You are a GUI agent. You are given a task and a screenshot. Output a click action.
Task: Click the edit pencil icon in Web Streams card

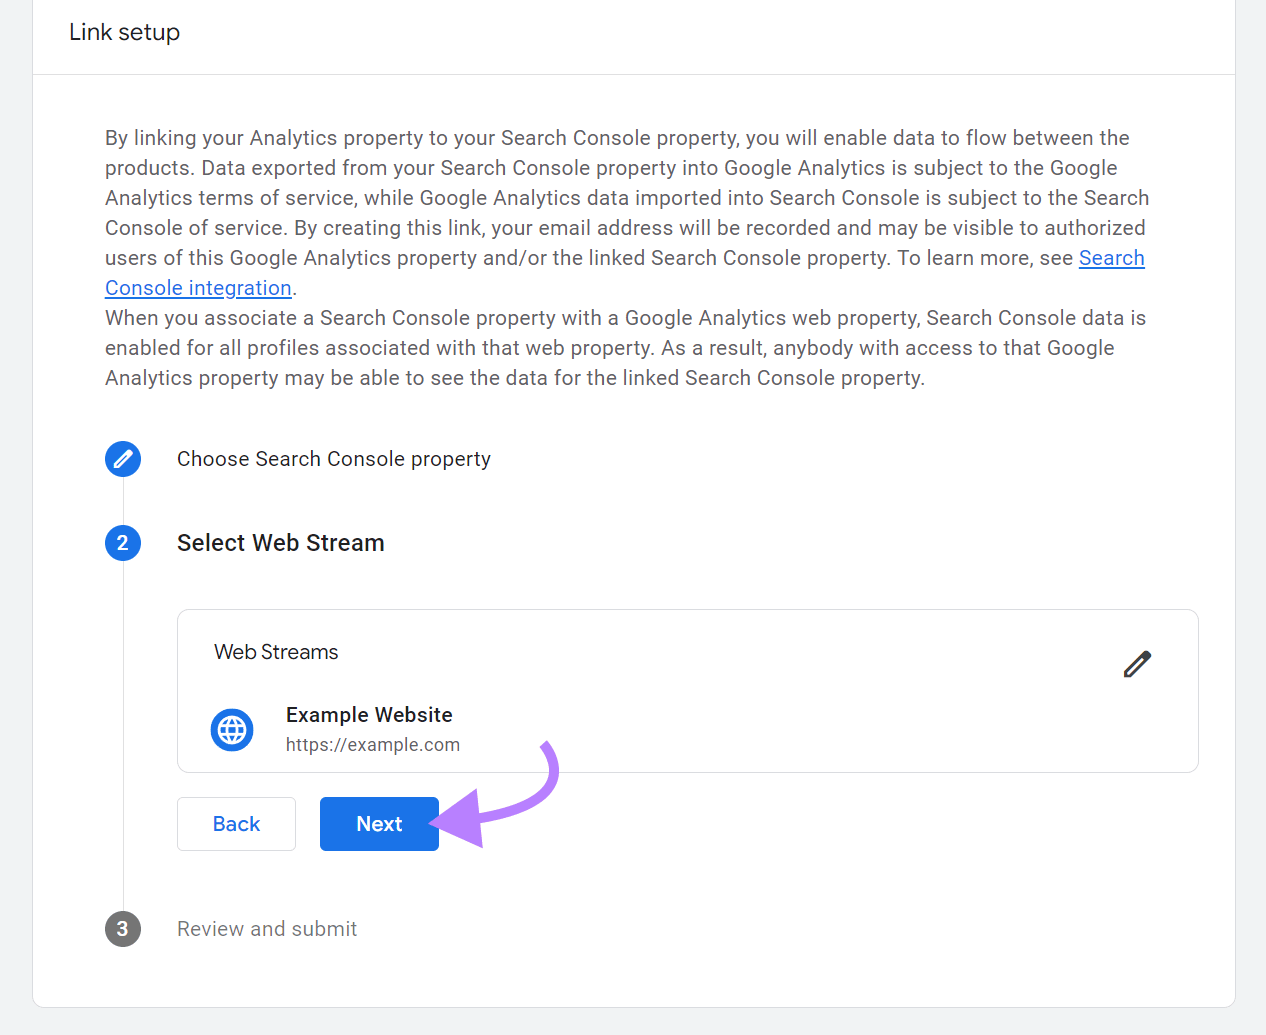pos(1137,663)
